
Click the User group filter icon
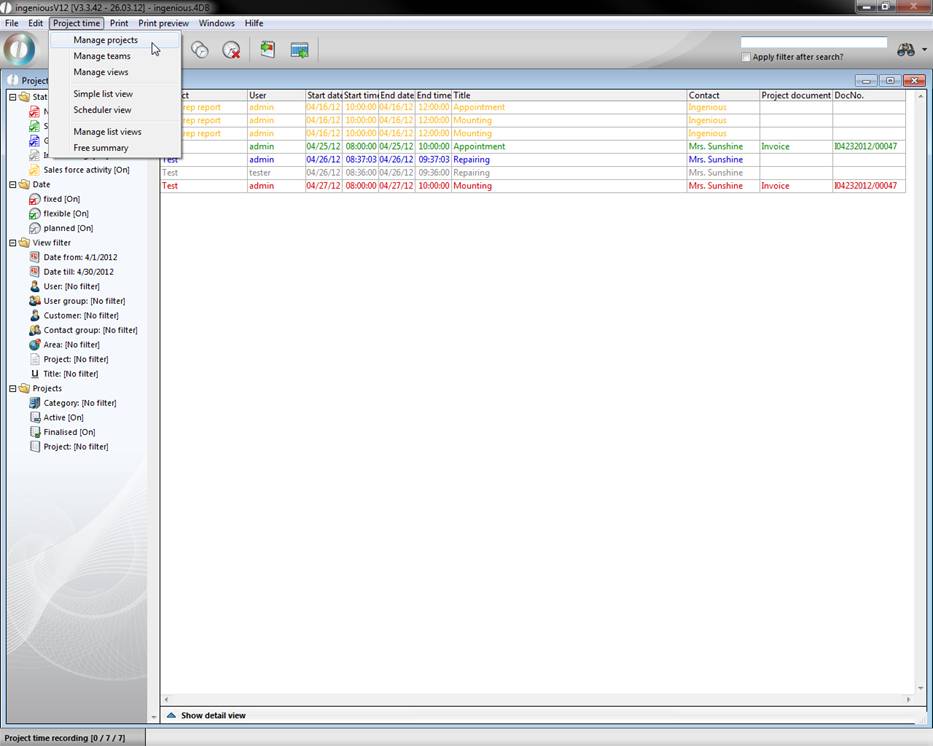[35, 301]
